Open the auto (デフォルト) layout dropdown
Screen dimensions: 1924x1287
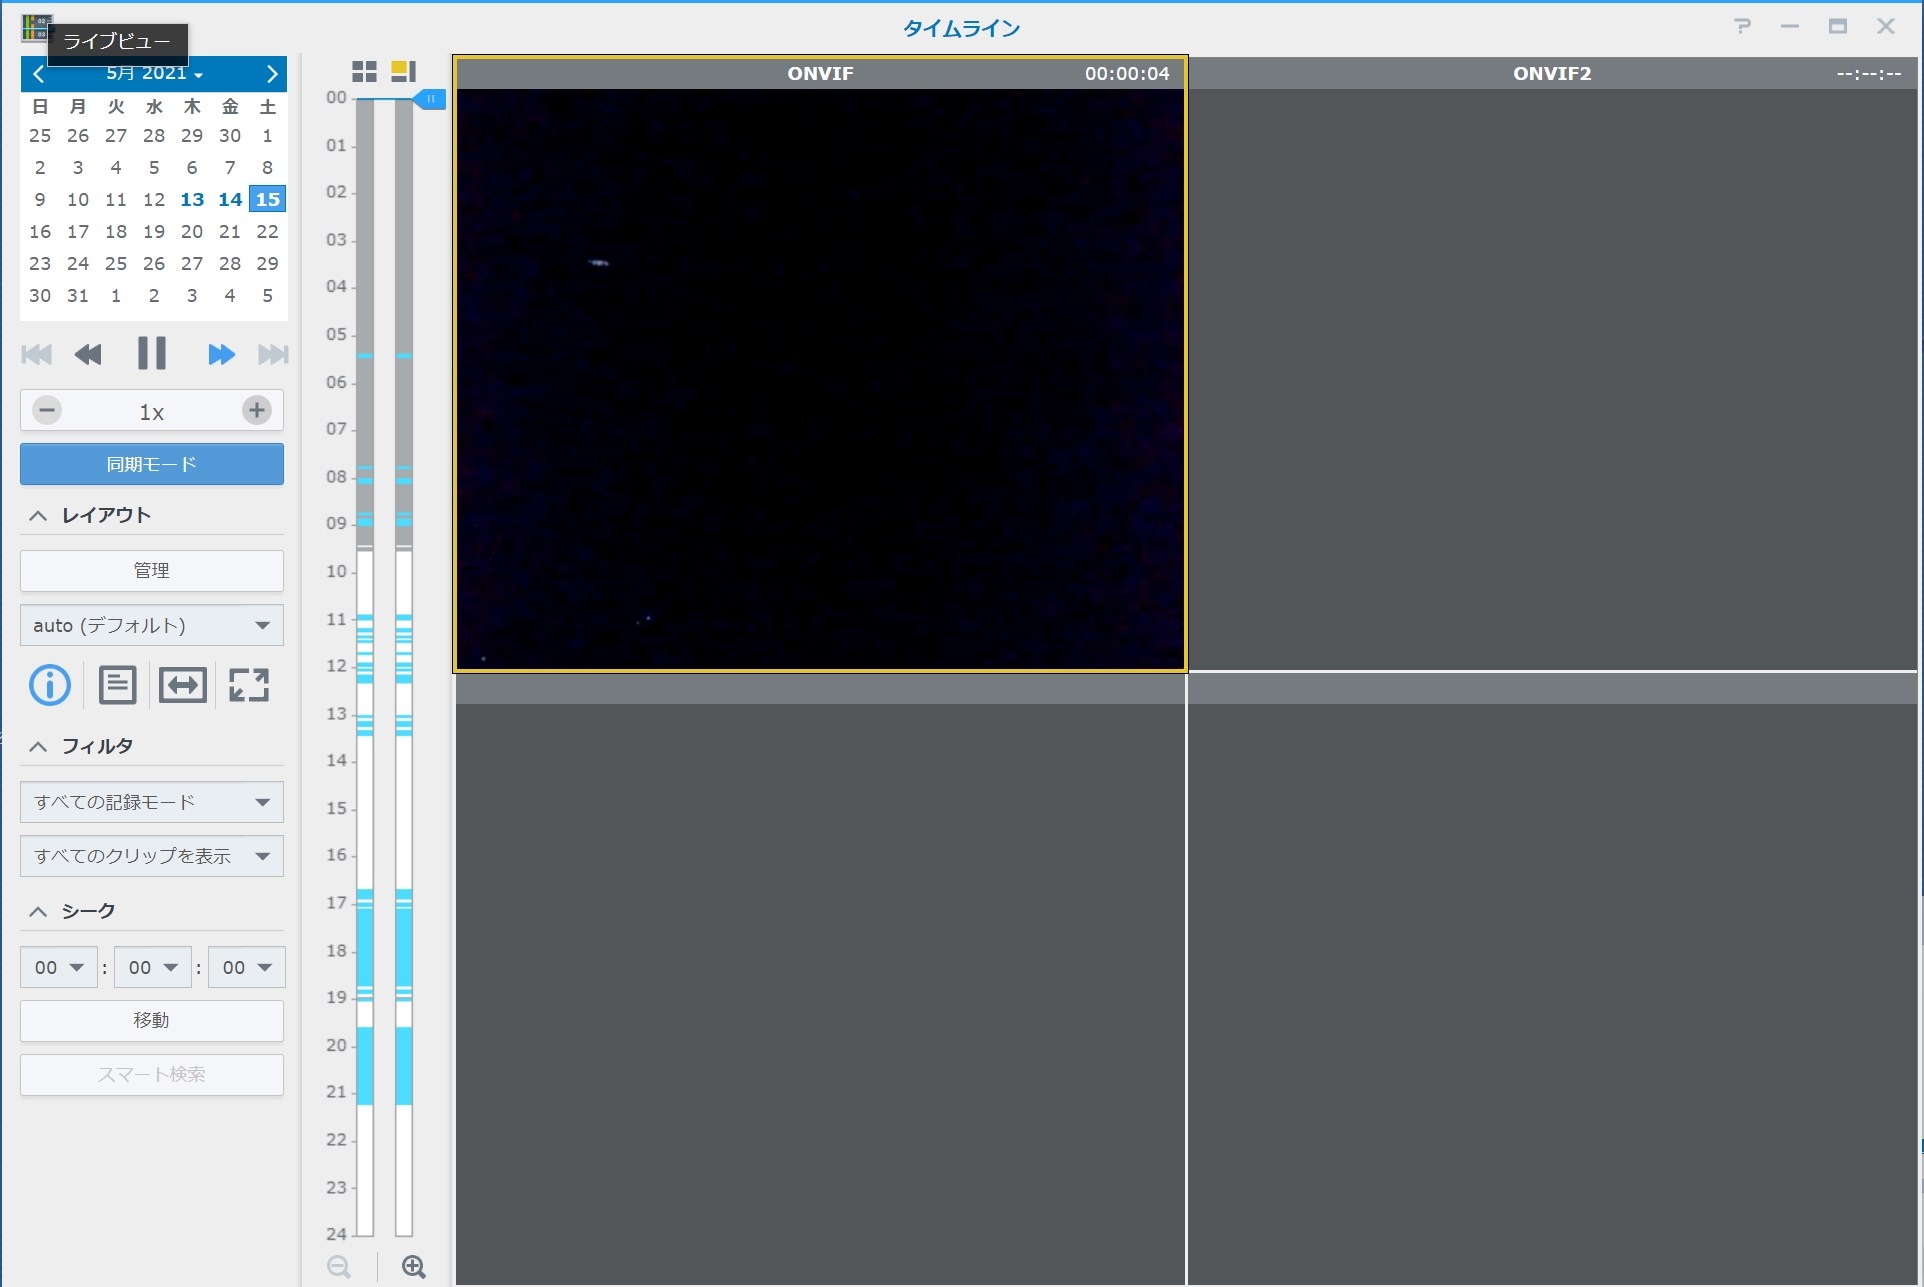pos(152,625)
